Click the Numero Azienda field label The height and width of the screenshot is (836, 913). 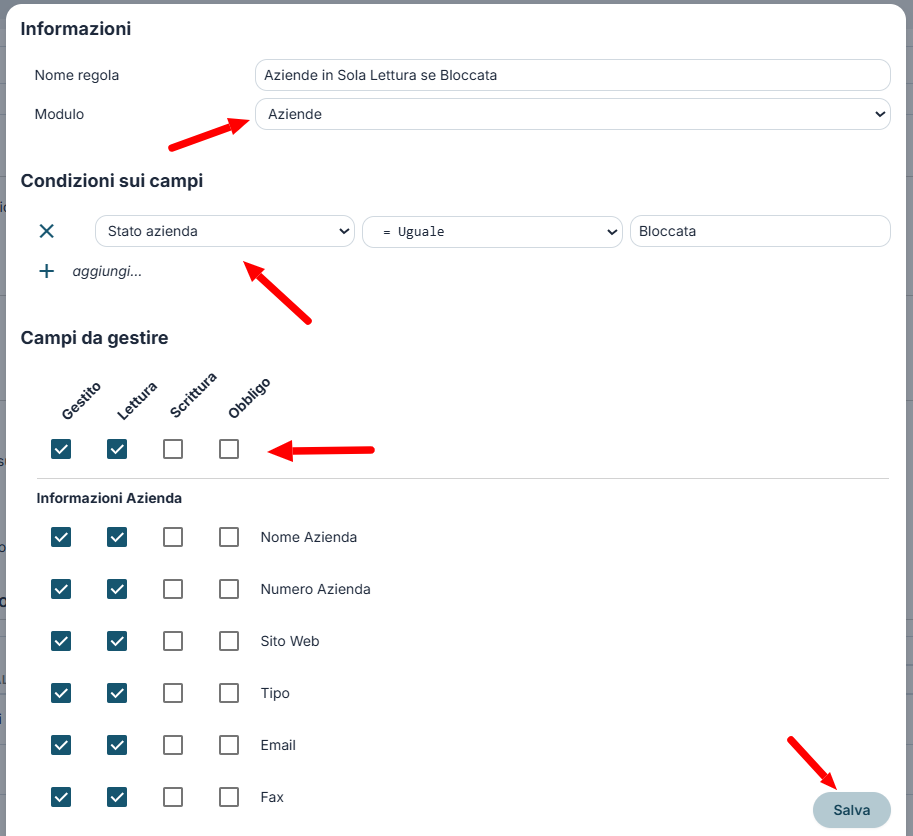pos(315,589)
